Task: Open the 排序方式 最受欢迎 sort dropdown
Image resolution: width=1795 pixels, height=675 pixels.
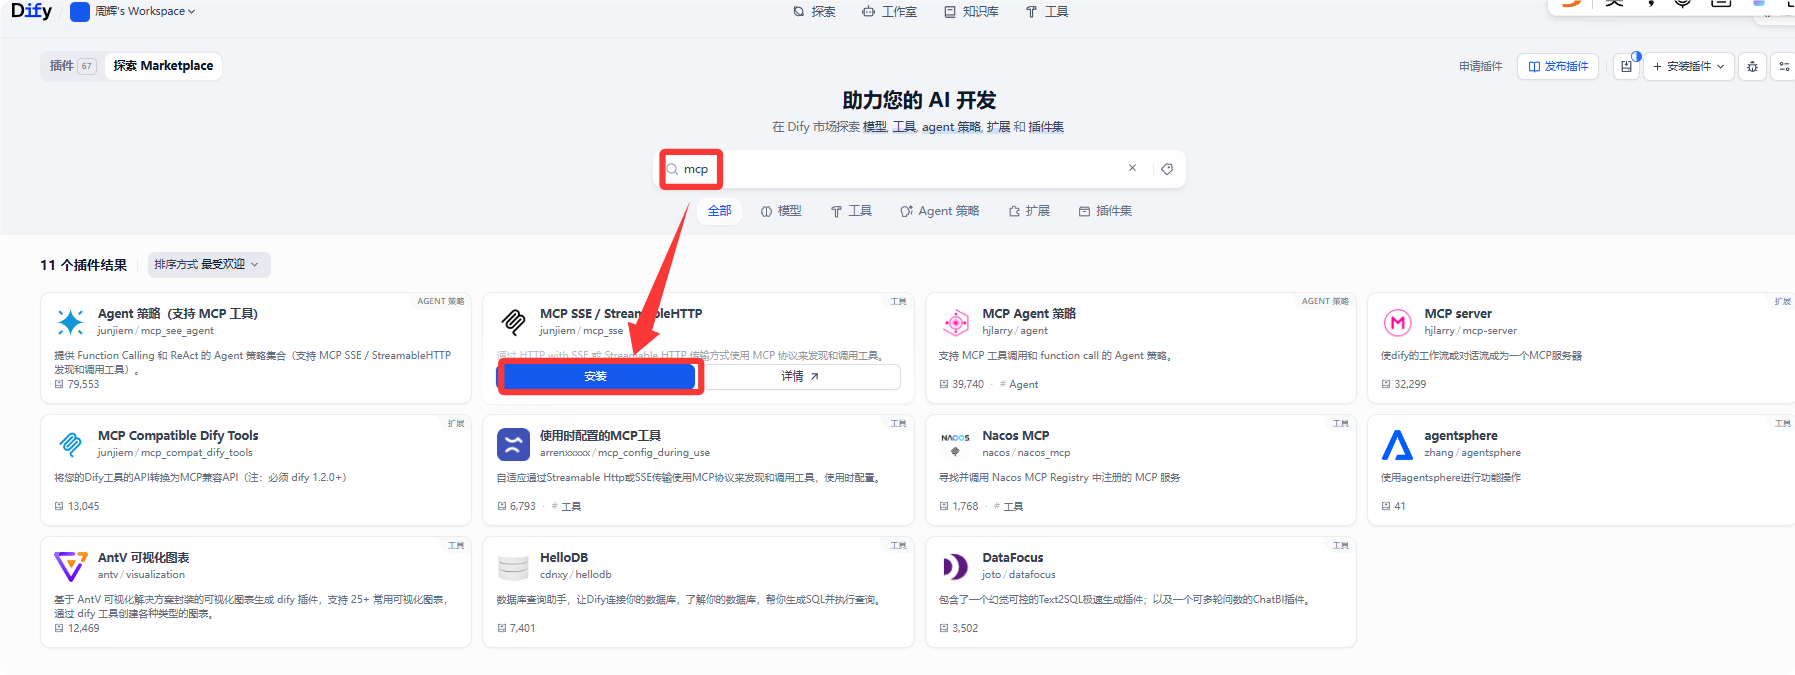Action: 208,264
